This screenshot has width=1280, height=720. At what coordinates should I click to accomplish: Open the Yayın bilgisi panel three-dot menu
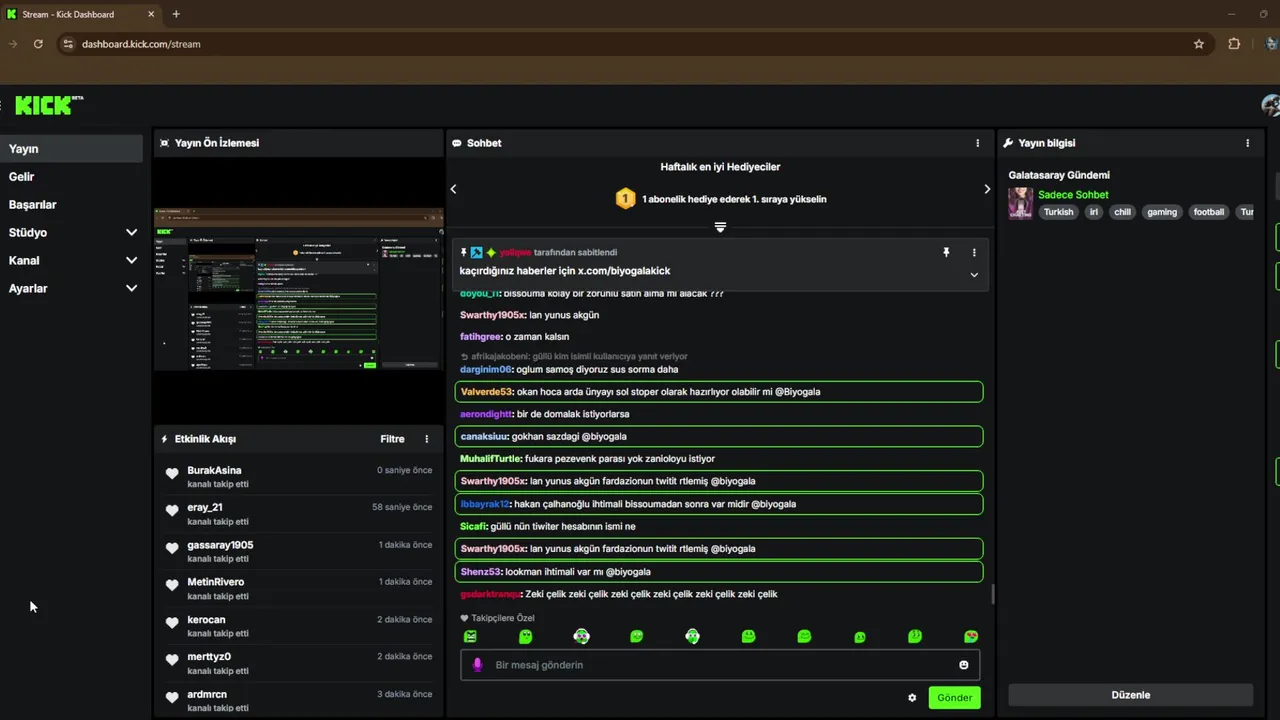tap(1247, 143)
